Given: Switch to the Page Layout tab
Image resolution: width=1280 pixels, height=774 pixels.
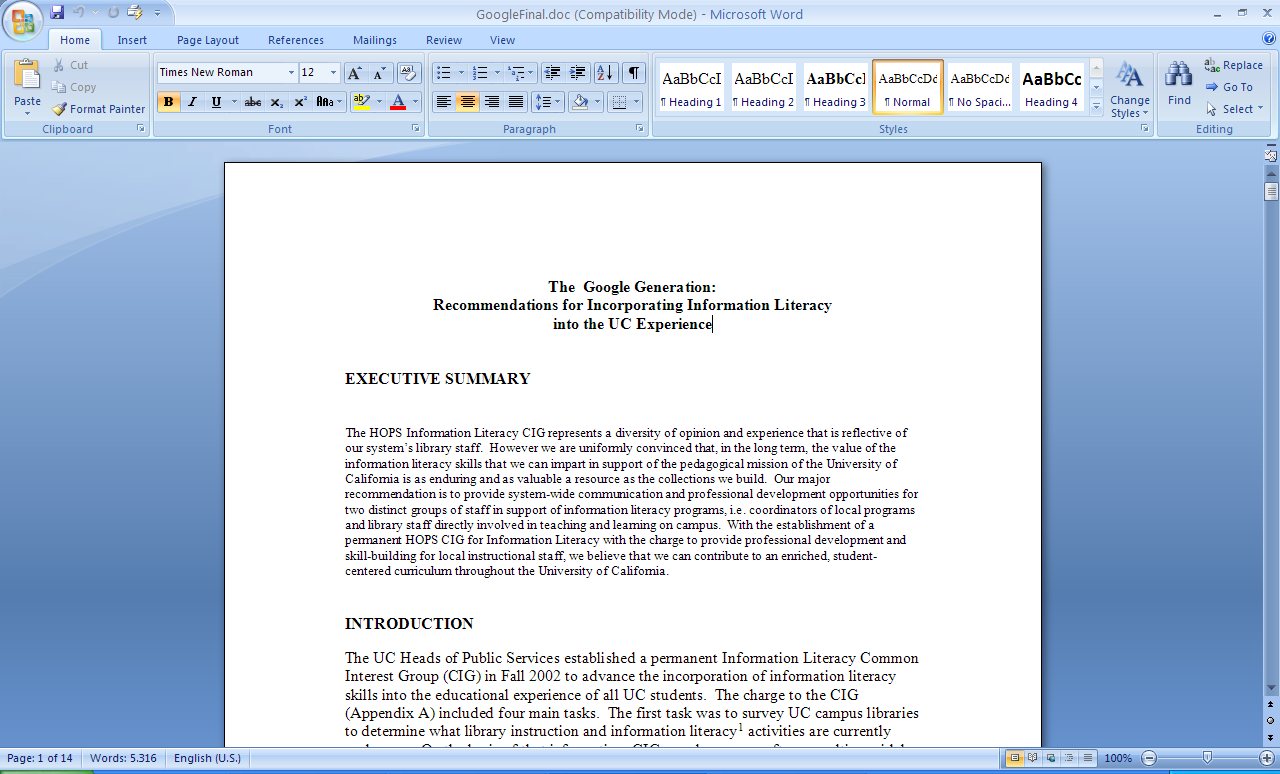Looking at the screenshot, I should (208, 40).
